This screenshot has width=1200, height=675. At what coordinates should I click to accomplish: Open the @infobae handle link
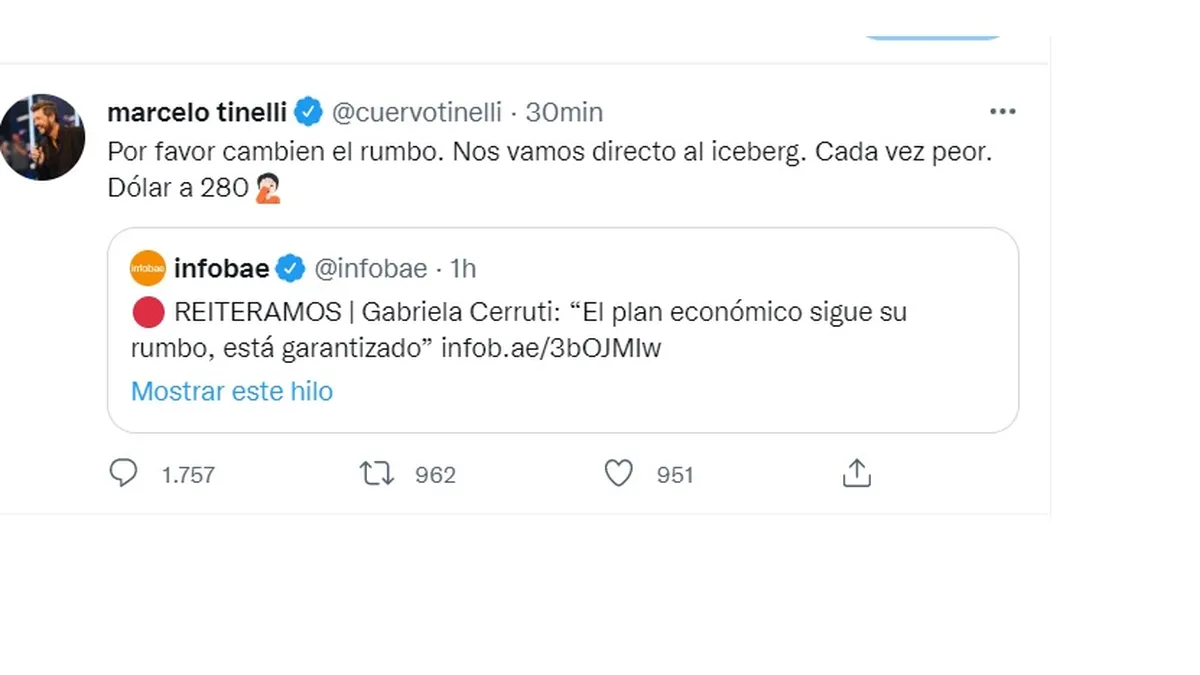pyautogui.click(x=371, y=268)
